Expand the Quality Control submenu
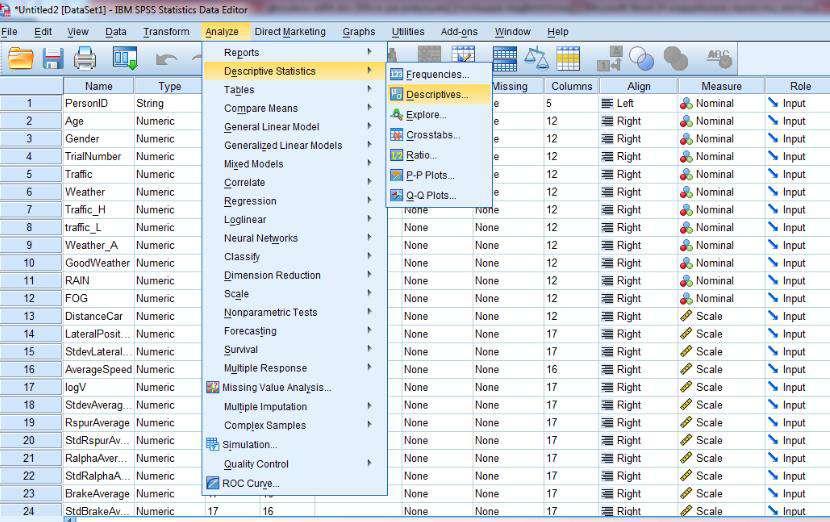 (x=294, y=464)
